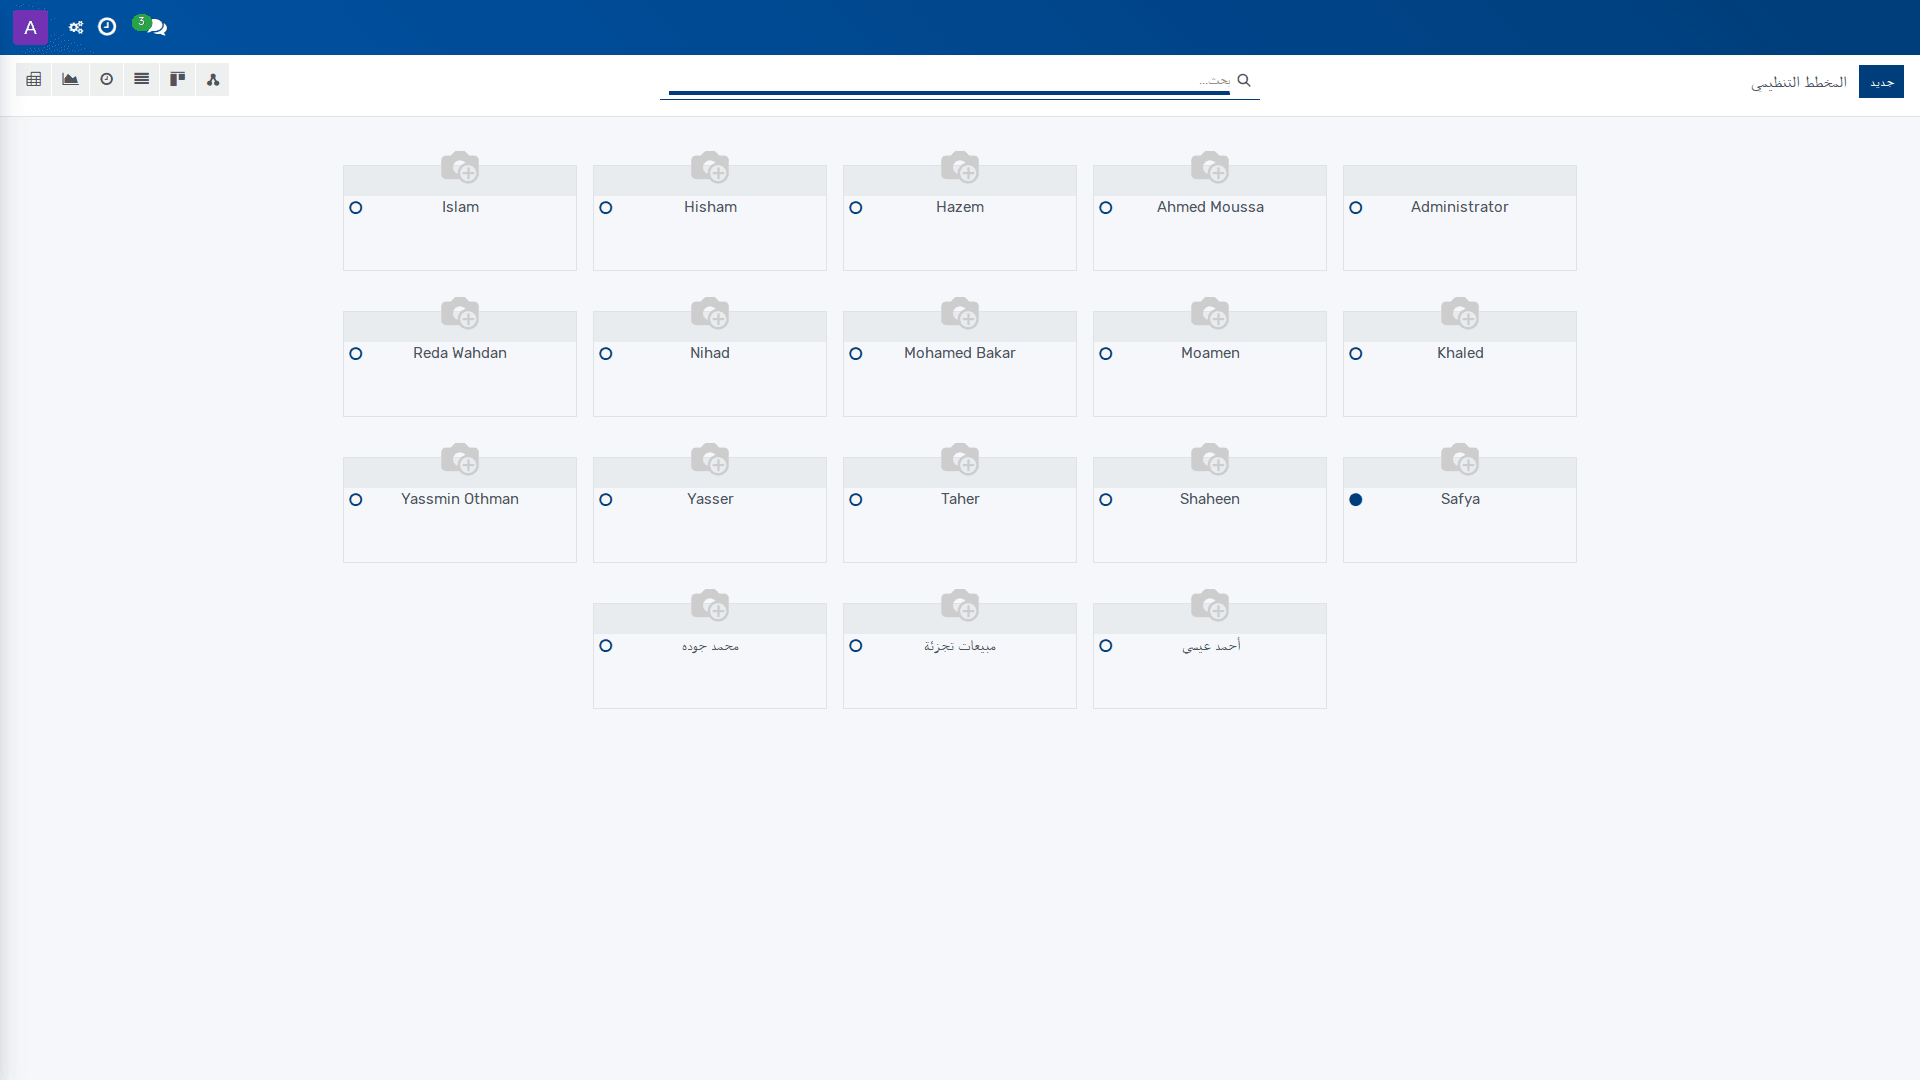Open the Khaled employee name
This screenshot has height=1080, width=1920.
tap(1460, 353)
